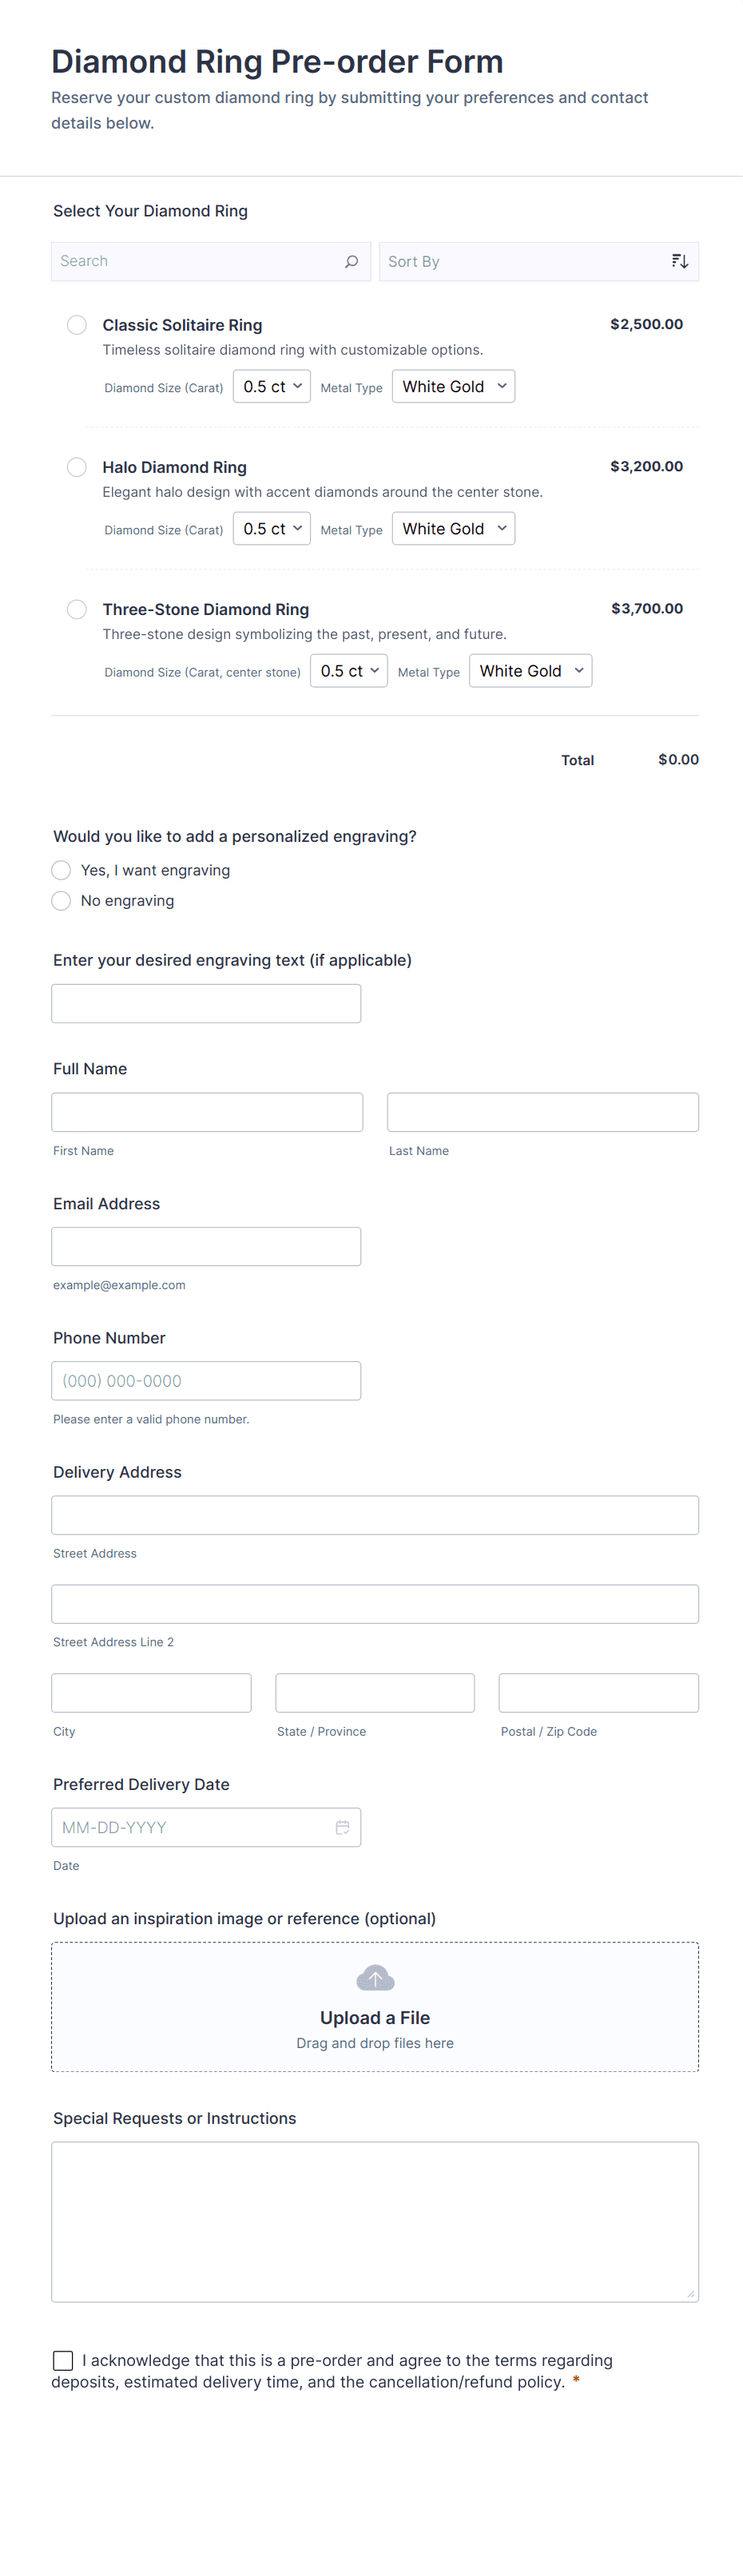743x2576 pixels.
Task: Choose No engraving option
Action: 61,900
